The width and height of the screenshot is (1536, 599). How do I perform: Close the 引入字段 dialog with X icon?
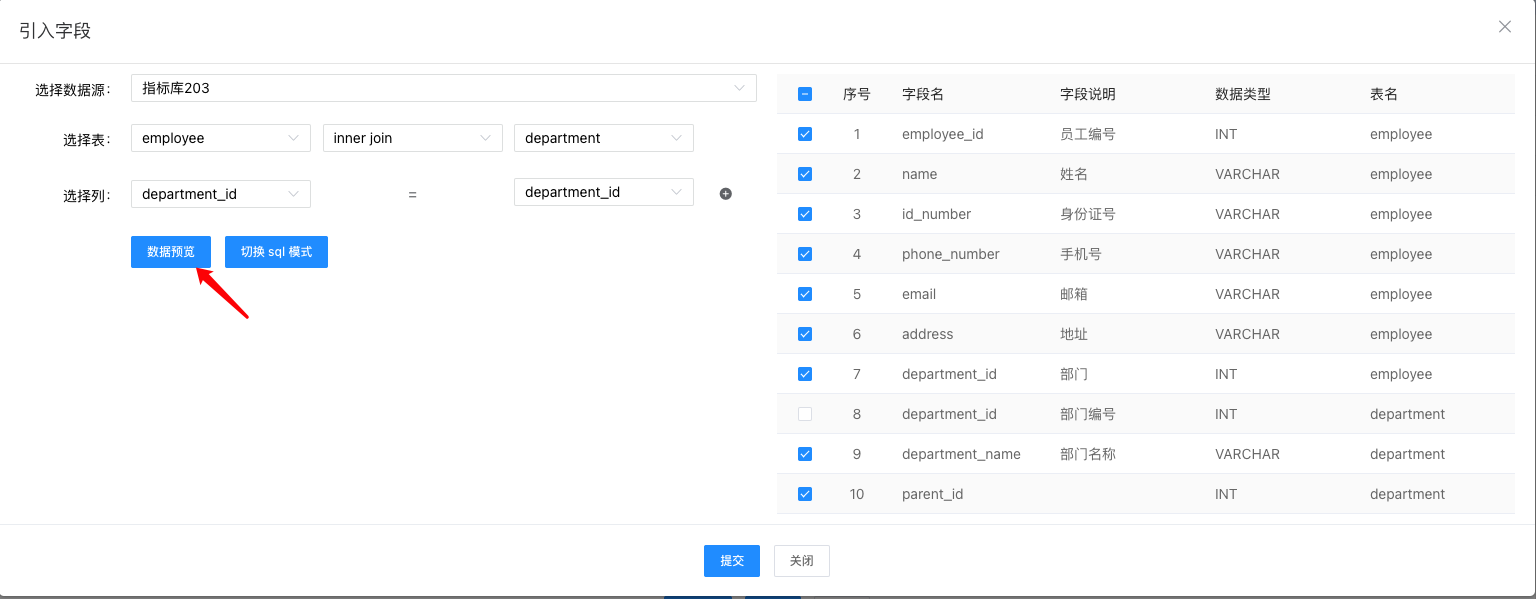click(1504, 27)
